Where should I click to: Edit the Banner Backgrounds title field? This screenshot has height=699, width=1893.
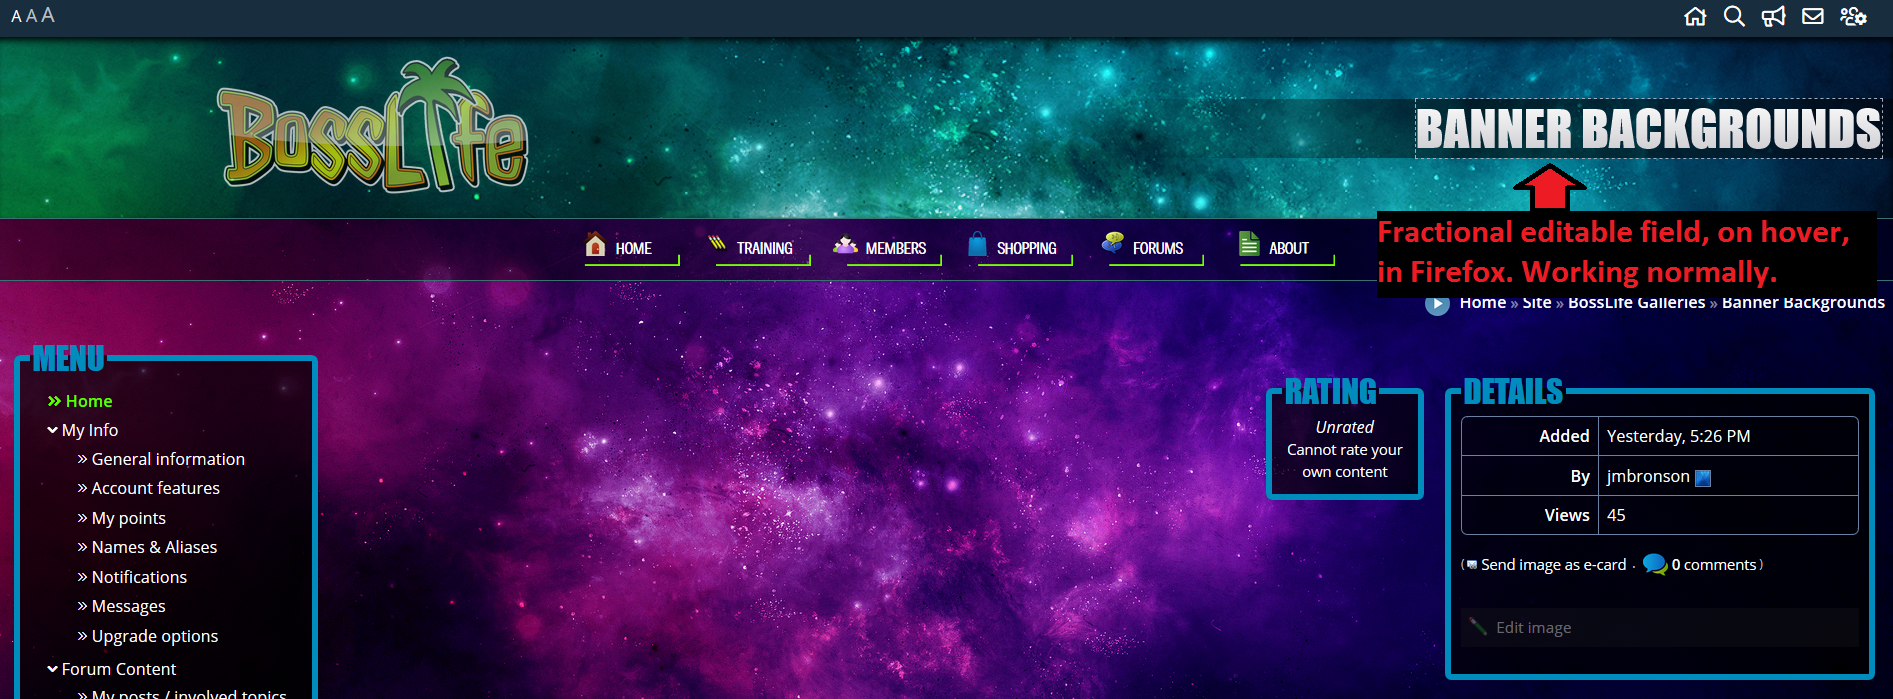tap(1648, 129)
